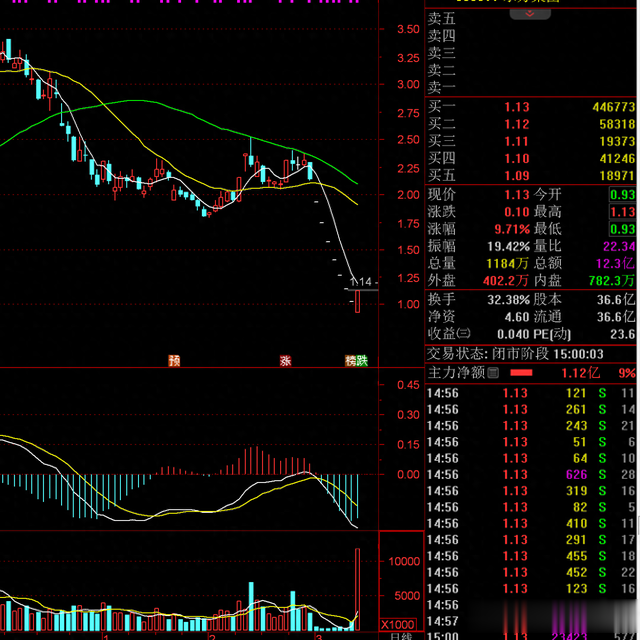The width and height of the screenshot is (640, 640).
Task: Click the 10000 volume axis label
Action: [404, 561]
